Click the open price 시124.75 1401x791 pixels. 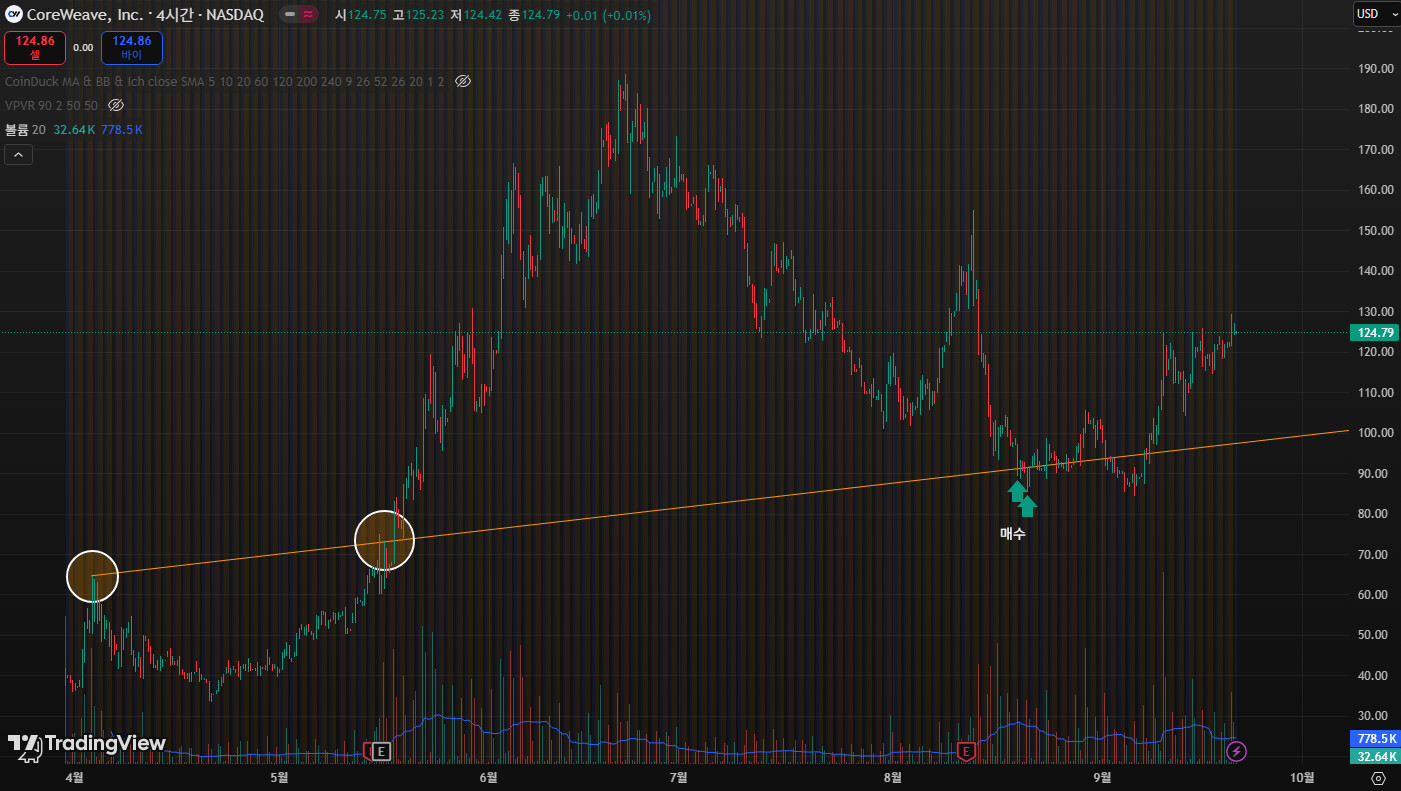click(x=361, y=15)
